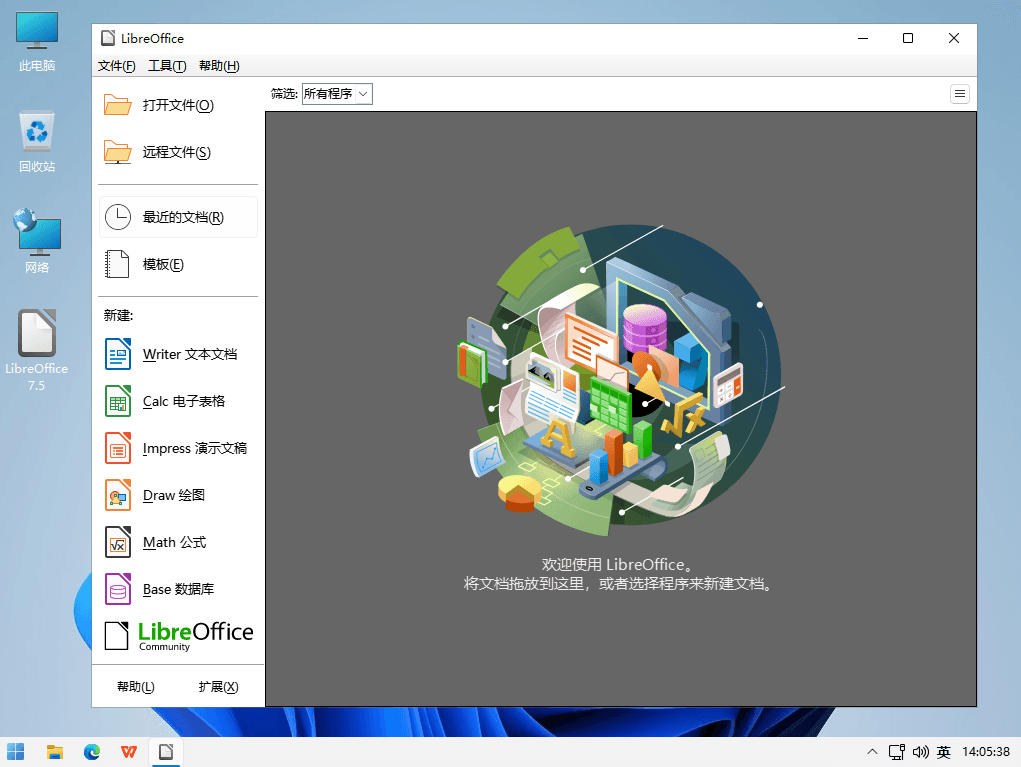Click the Base 数据库 icon

(x=118, y=589)
